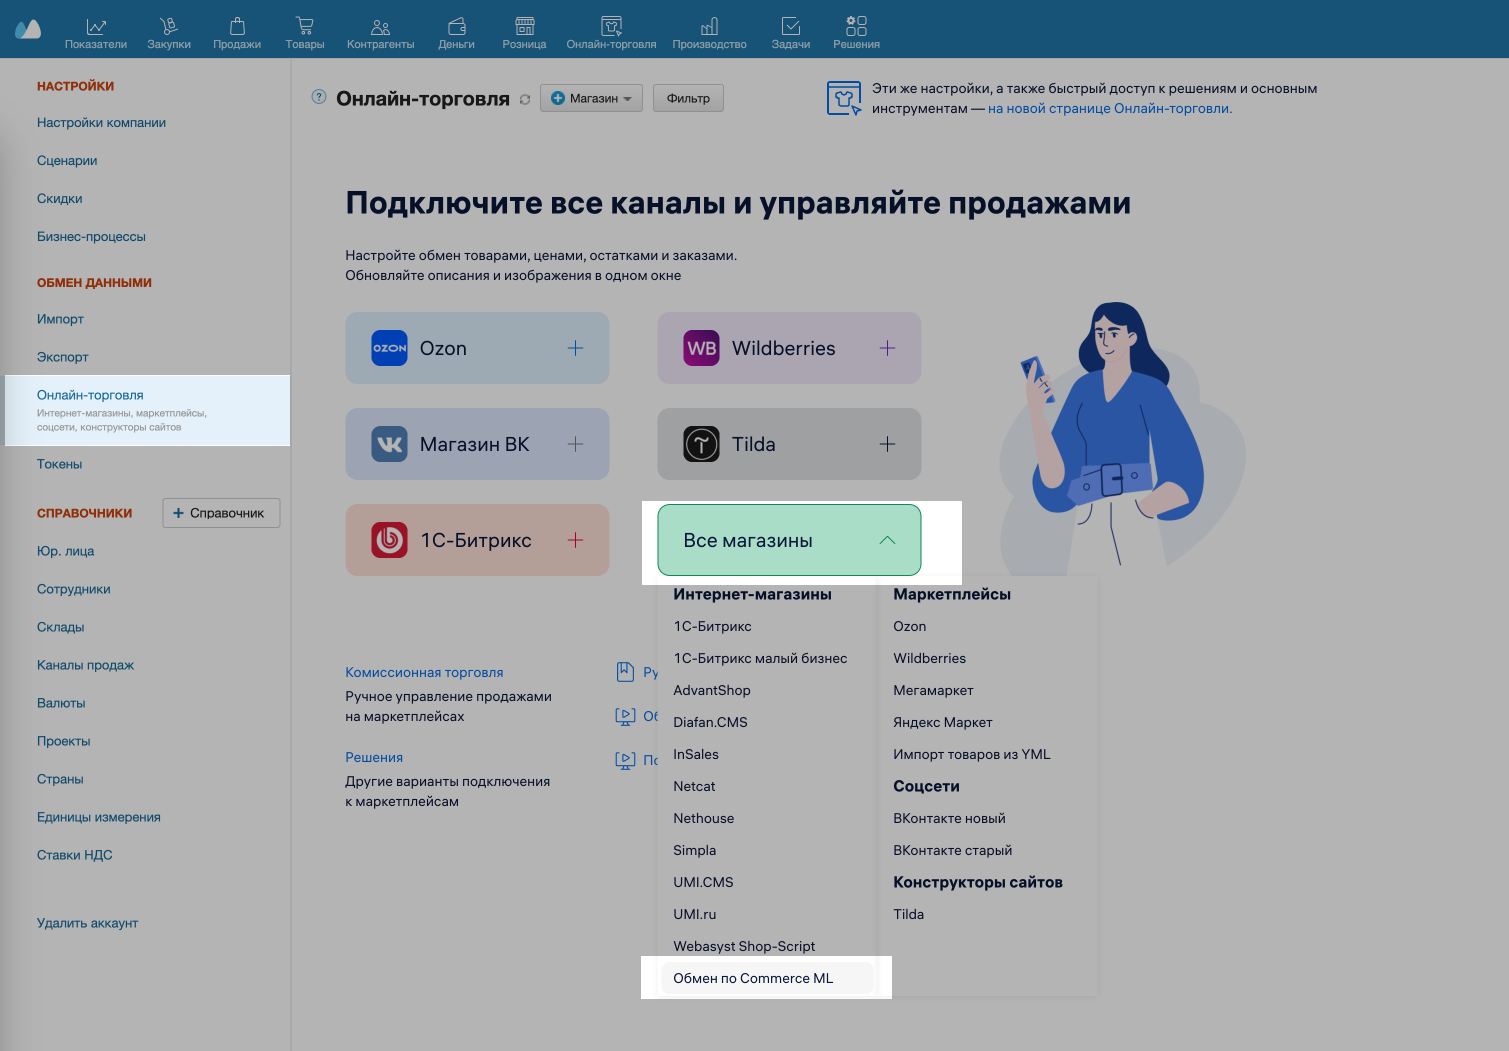Image resolution: width=1509 pixels, height=1051 pixels.
Task: Open Сценарии in sidebar
Action: (67, 160)
